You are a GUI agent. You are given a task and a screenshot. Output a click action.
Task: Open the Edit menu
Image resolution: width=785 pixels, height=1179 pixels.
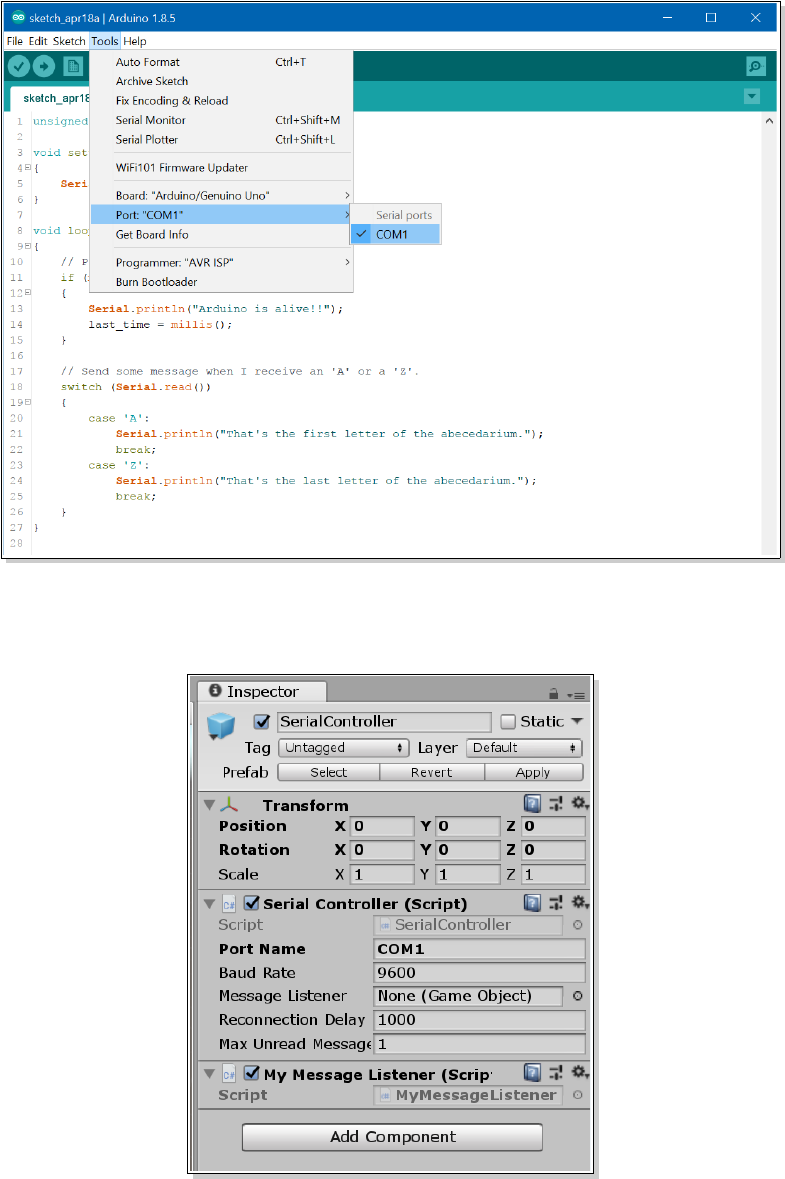(x=38, y=41)
